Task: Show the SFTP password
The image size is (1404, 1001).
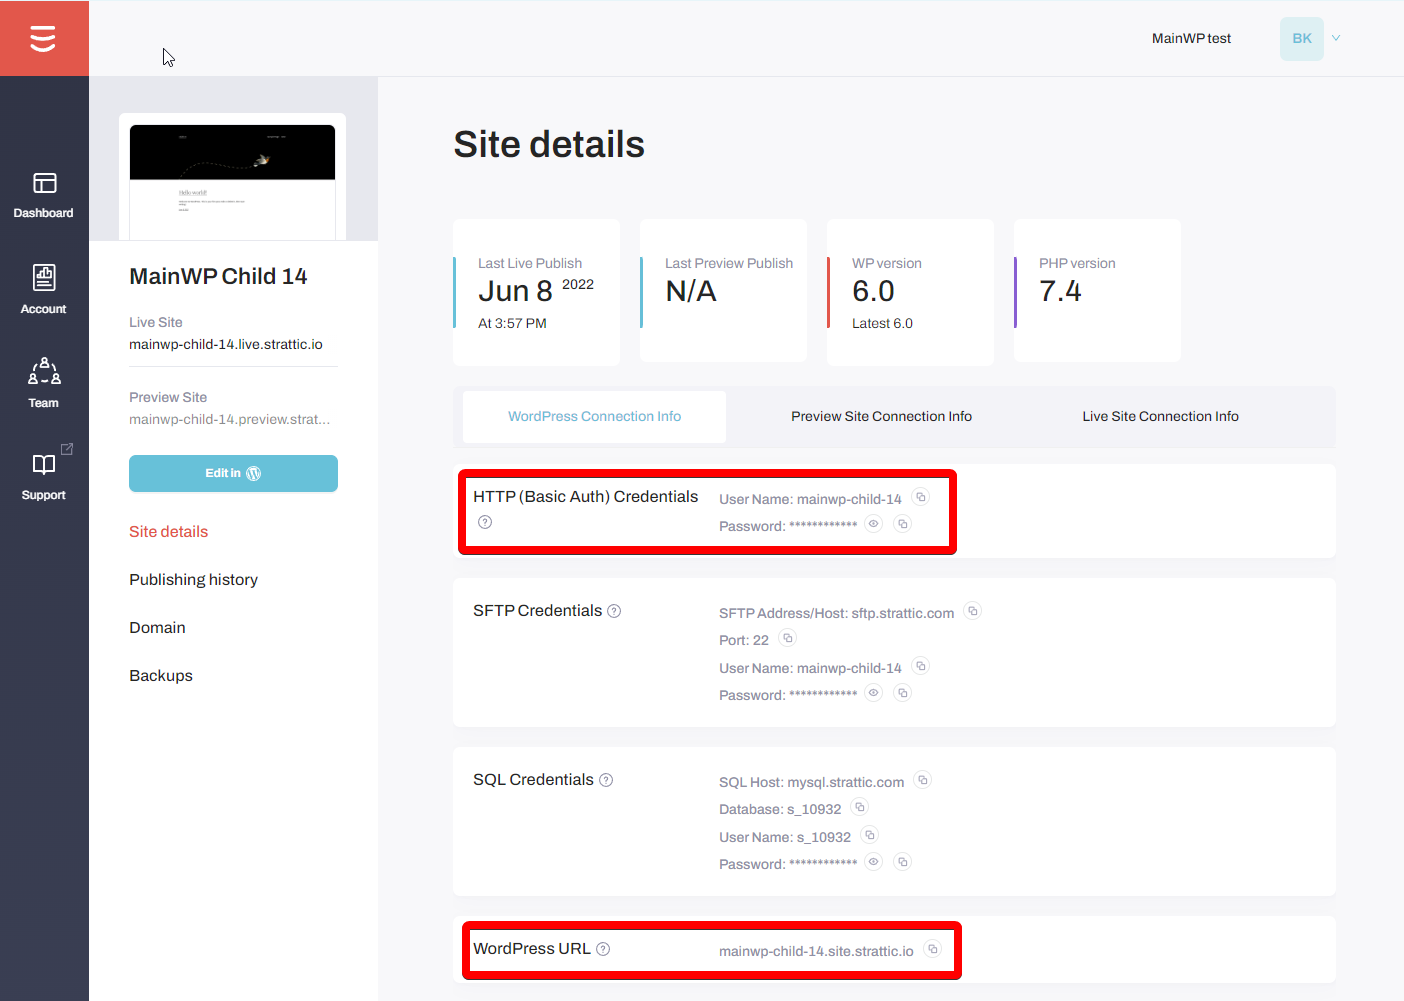Action: (x=873, y=692)
